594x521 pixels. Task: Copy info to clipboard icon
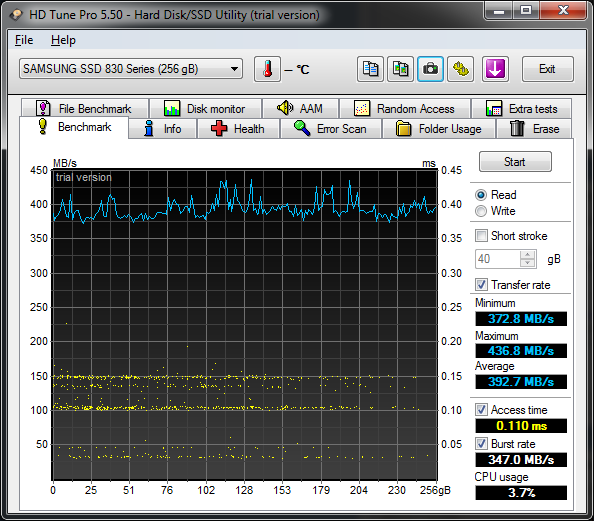pos(370,69)
